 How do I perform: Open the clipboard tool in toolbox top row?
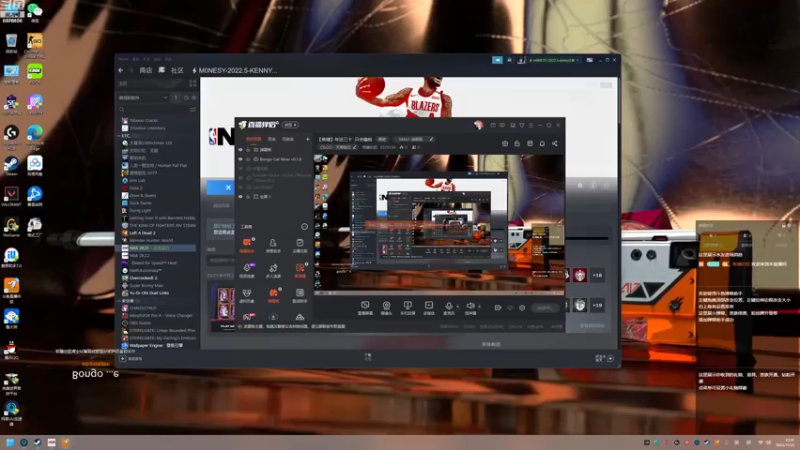click(x=299, y=245)
